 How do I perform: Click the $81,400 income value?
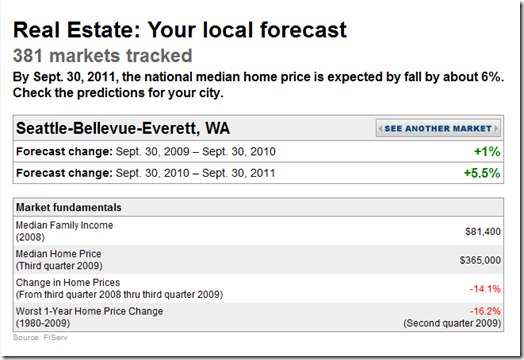[x=483, y=232]
